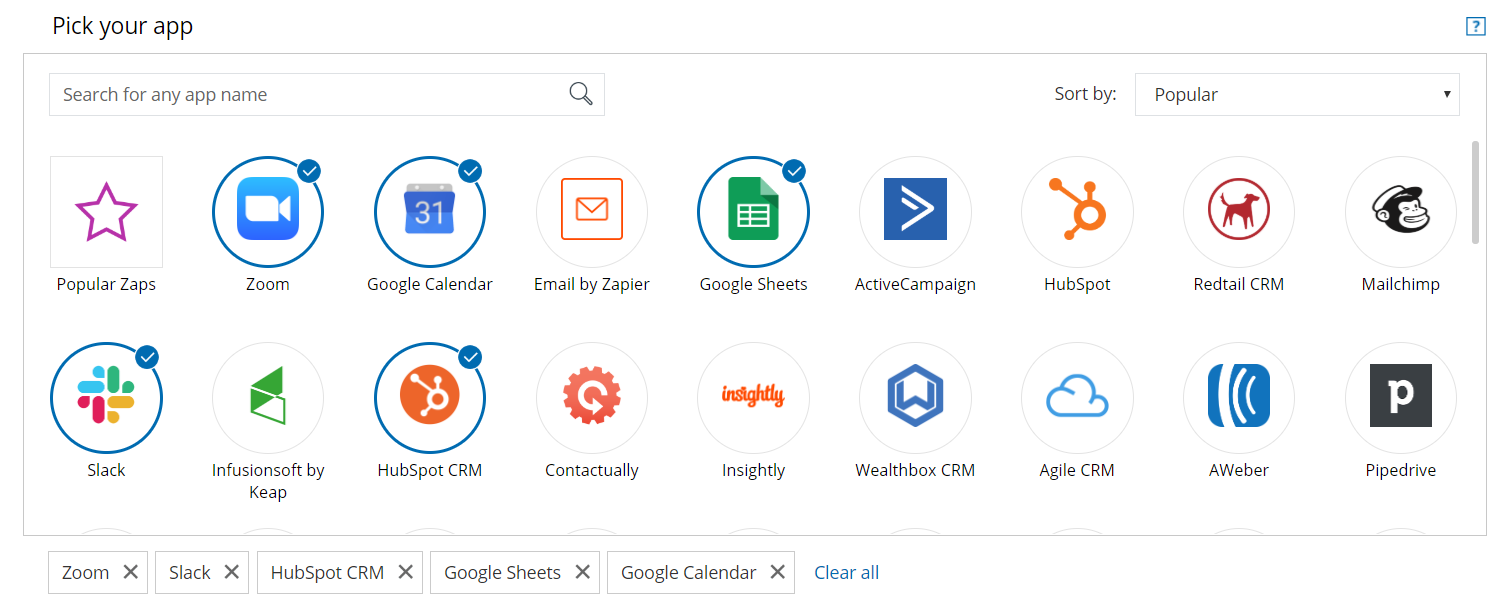
Task: Toggle off the selected Slack app
Action: click(106, 397)
